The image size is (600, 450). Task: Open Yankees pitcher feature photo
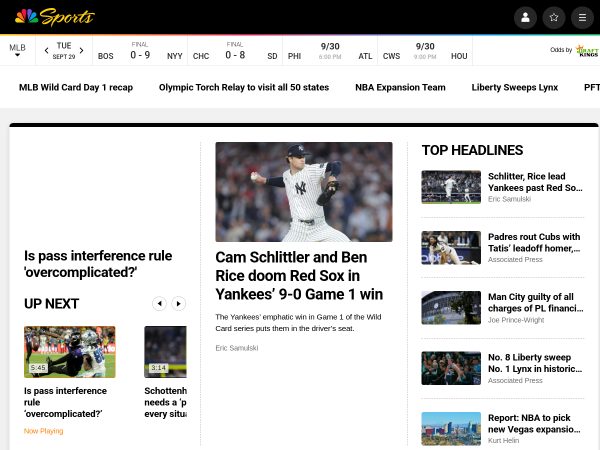tap(304, 192)
